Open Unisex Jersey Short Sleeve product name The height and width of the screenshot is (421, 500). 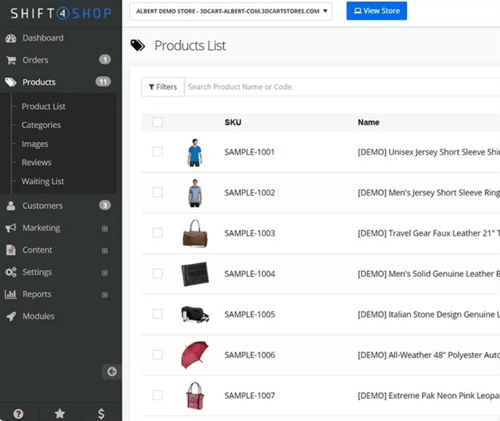[429, 152]
